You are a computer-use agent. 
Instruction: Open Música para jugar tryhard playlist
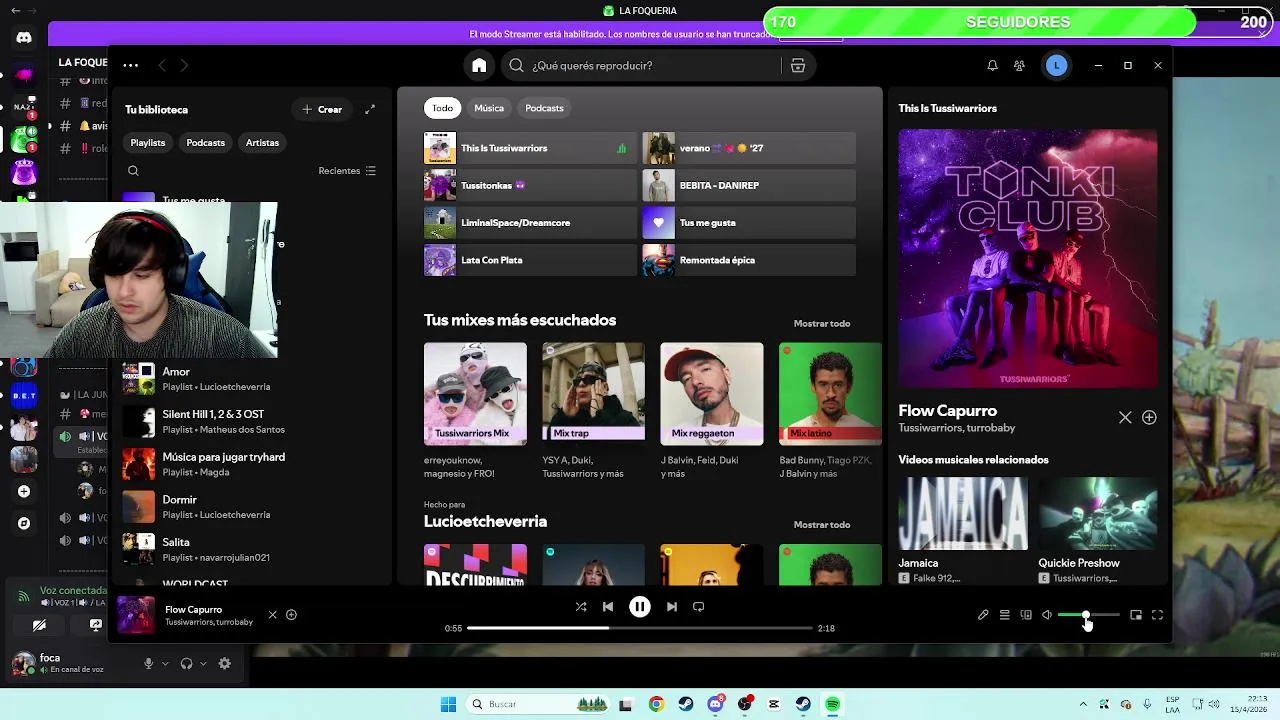pyautogui.click(x=253, y=464)
